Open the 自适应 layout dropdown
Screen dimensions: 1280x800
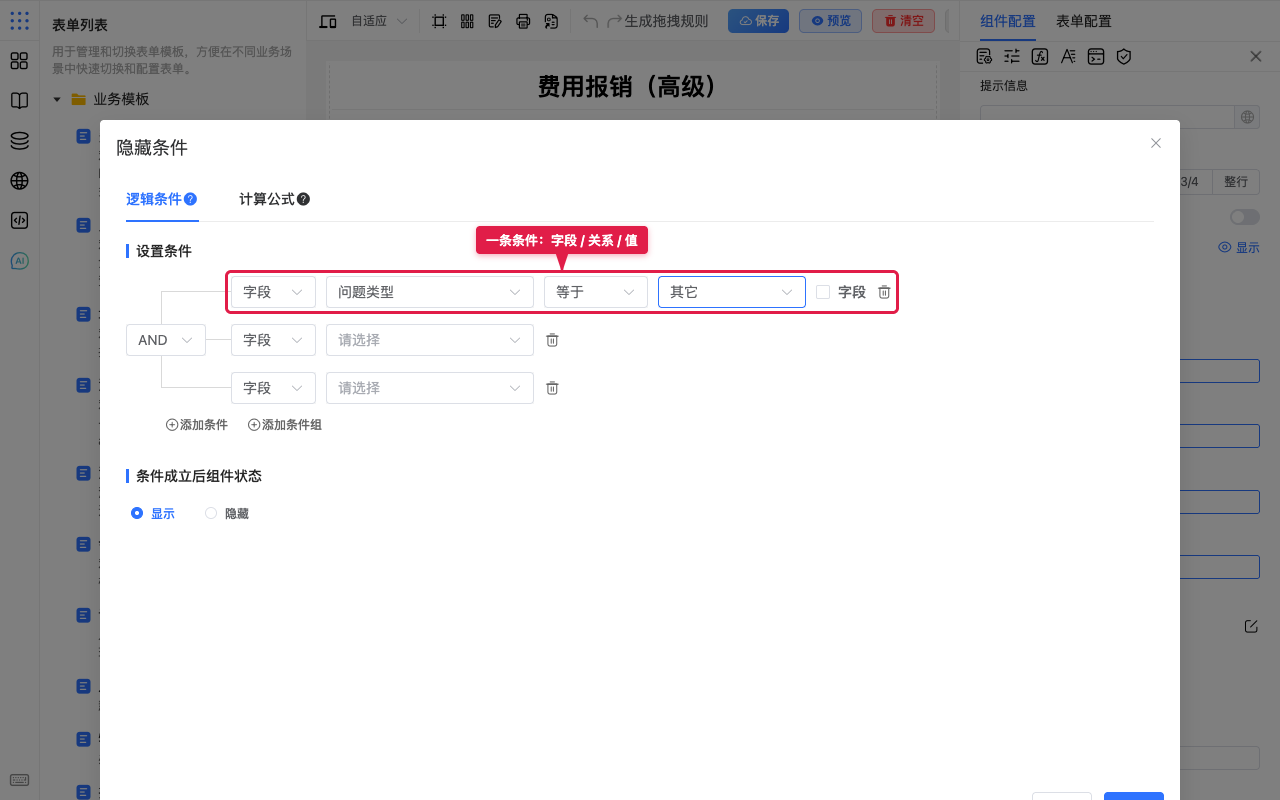(x=379, y=21)
